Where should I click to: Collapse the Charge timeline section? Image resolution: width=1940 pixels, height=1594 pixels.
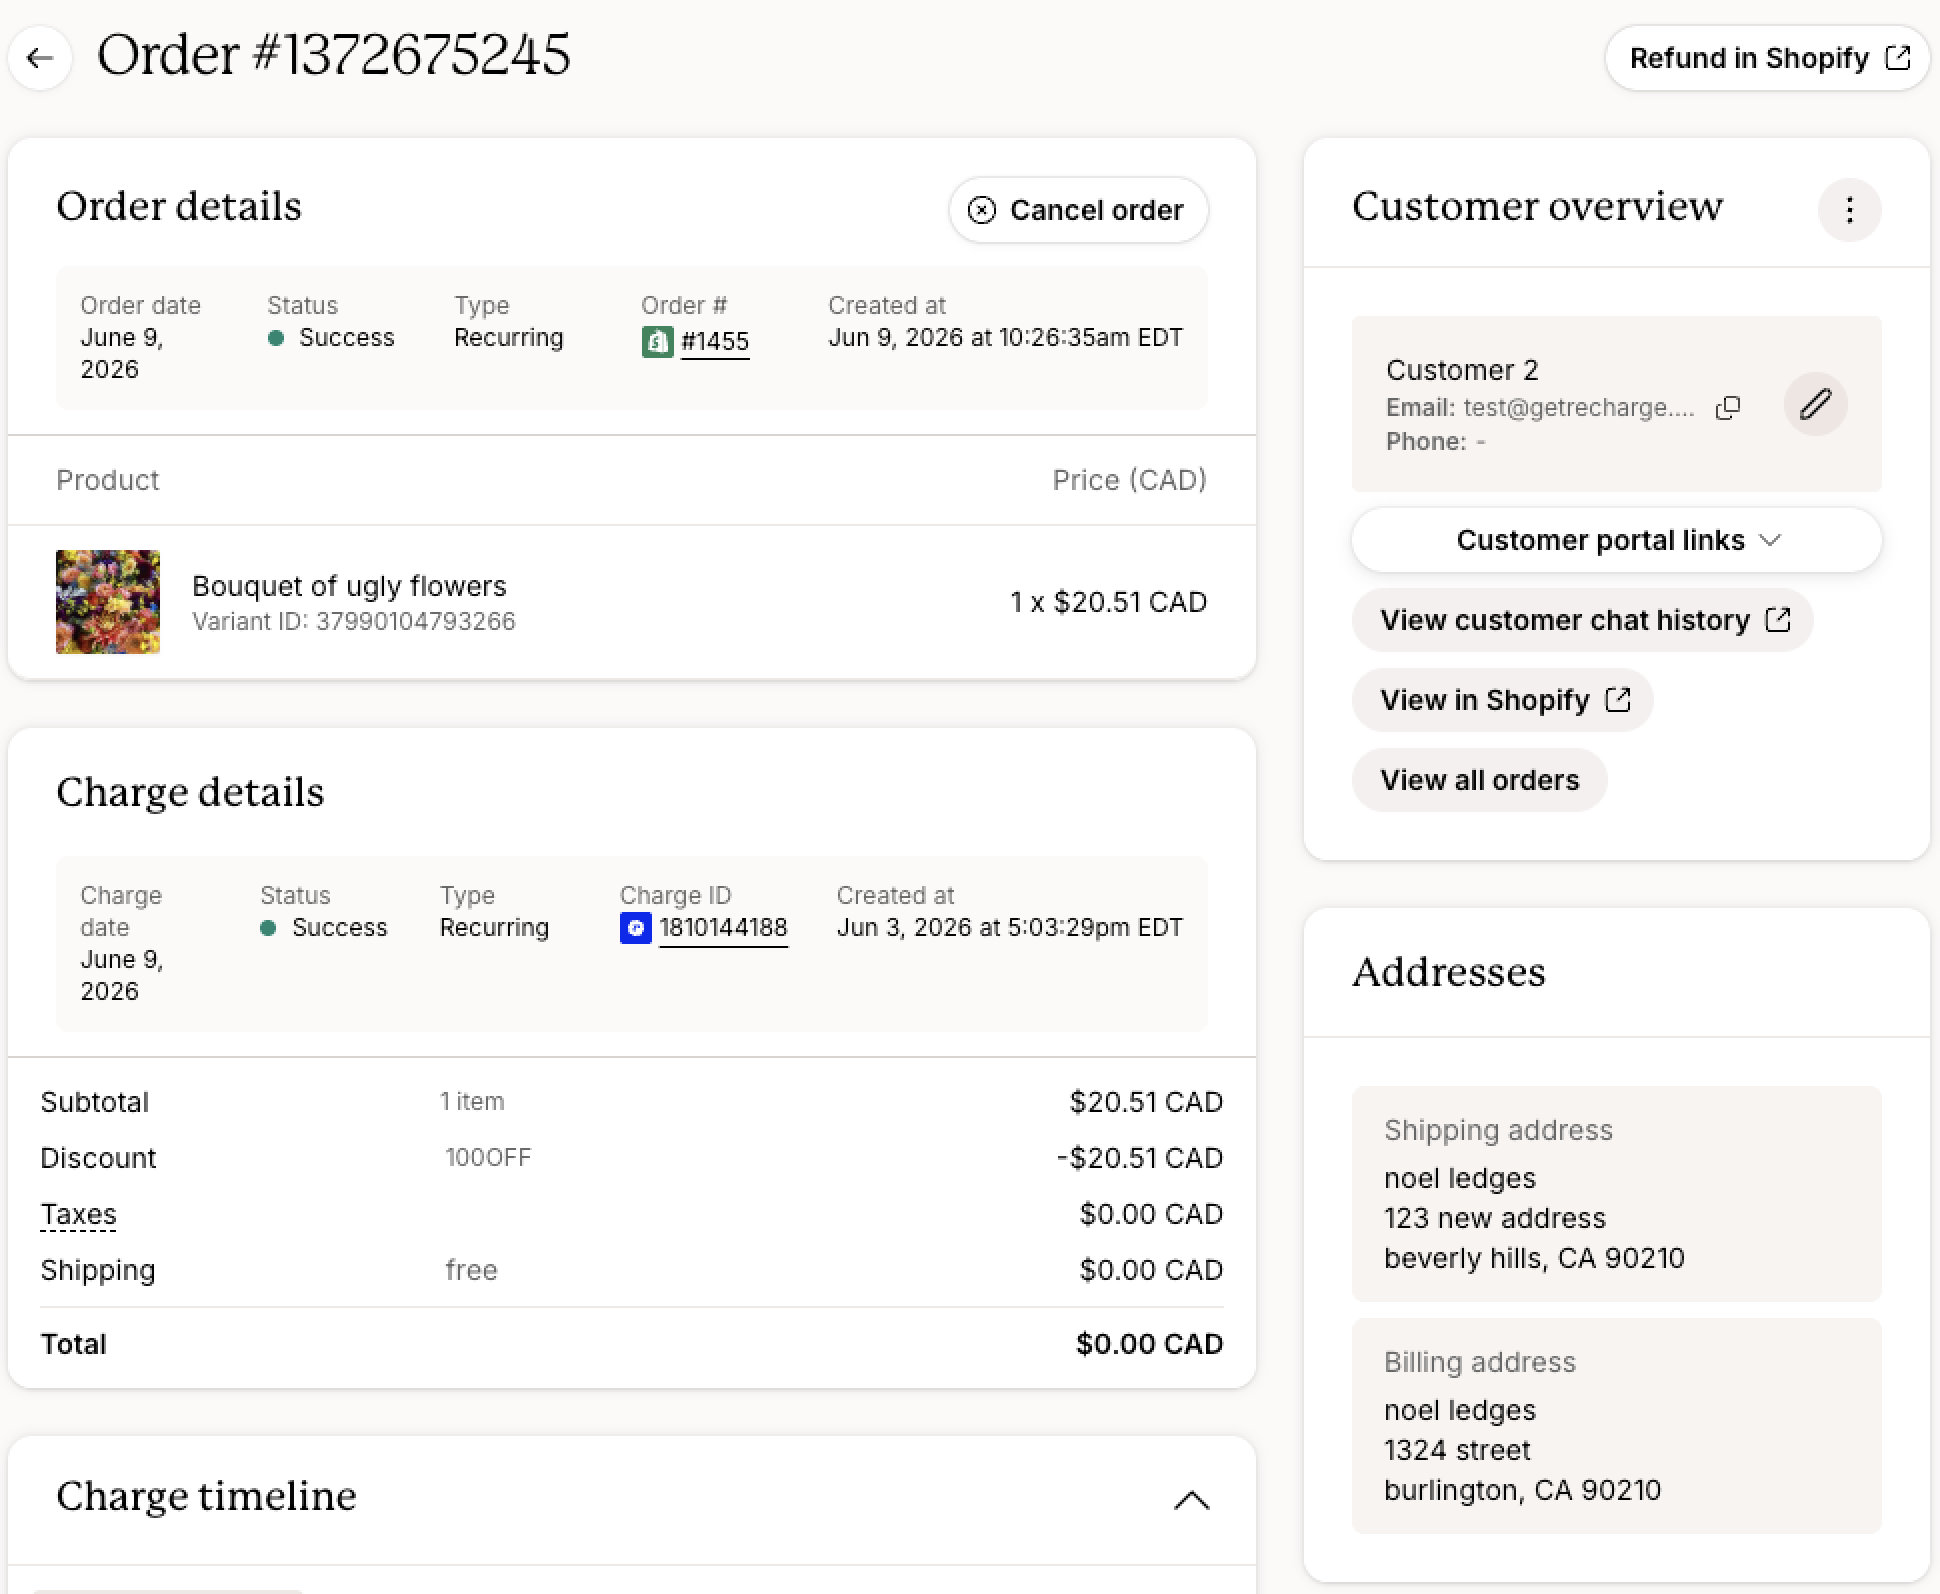1191,1500
